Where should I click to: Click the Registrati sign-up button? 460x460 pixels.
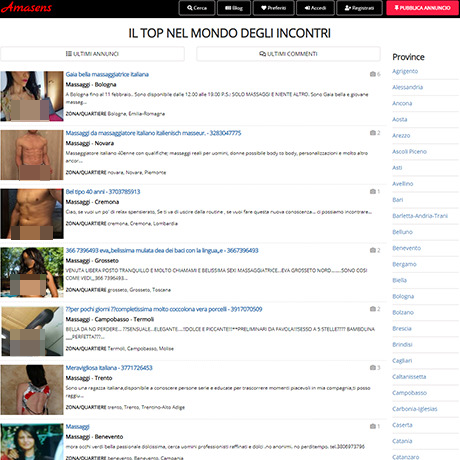pos(359,8)
